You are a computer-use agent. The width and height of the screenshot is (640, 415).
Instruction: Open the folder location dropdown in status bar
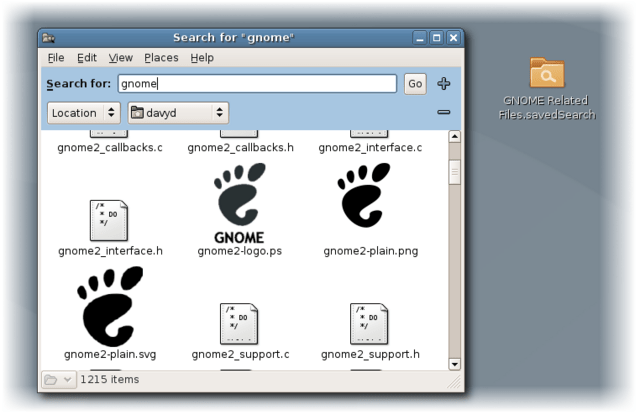(x=58, y=380)
